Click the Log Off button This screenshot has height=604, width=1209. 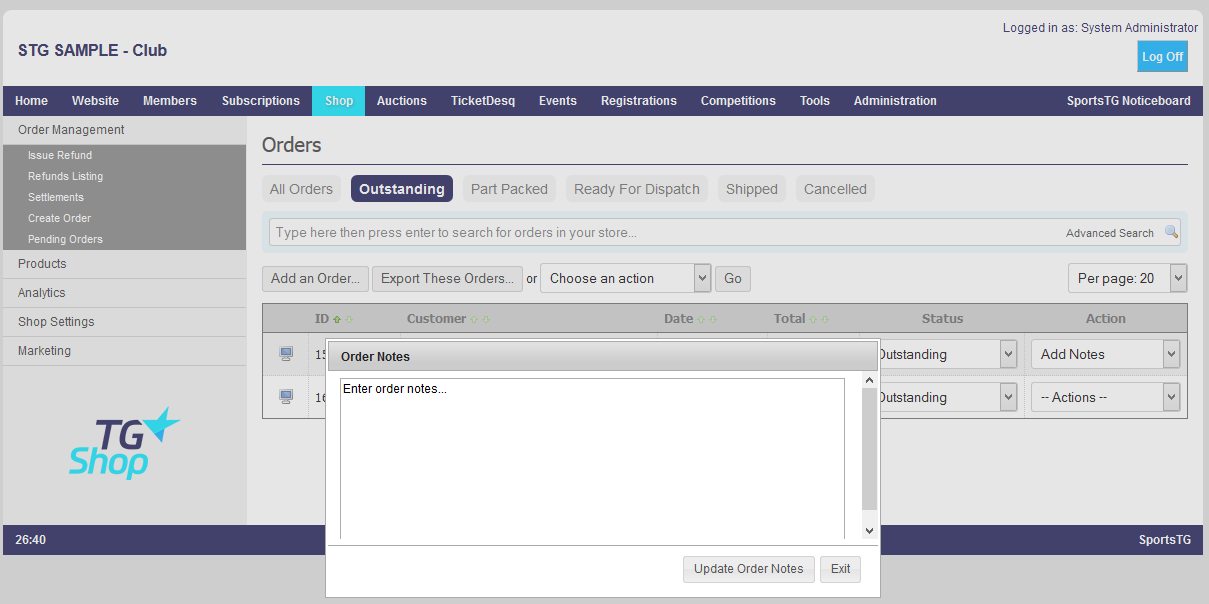coord(1162,57)
